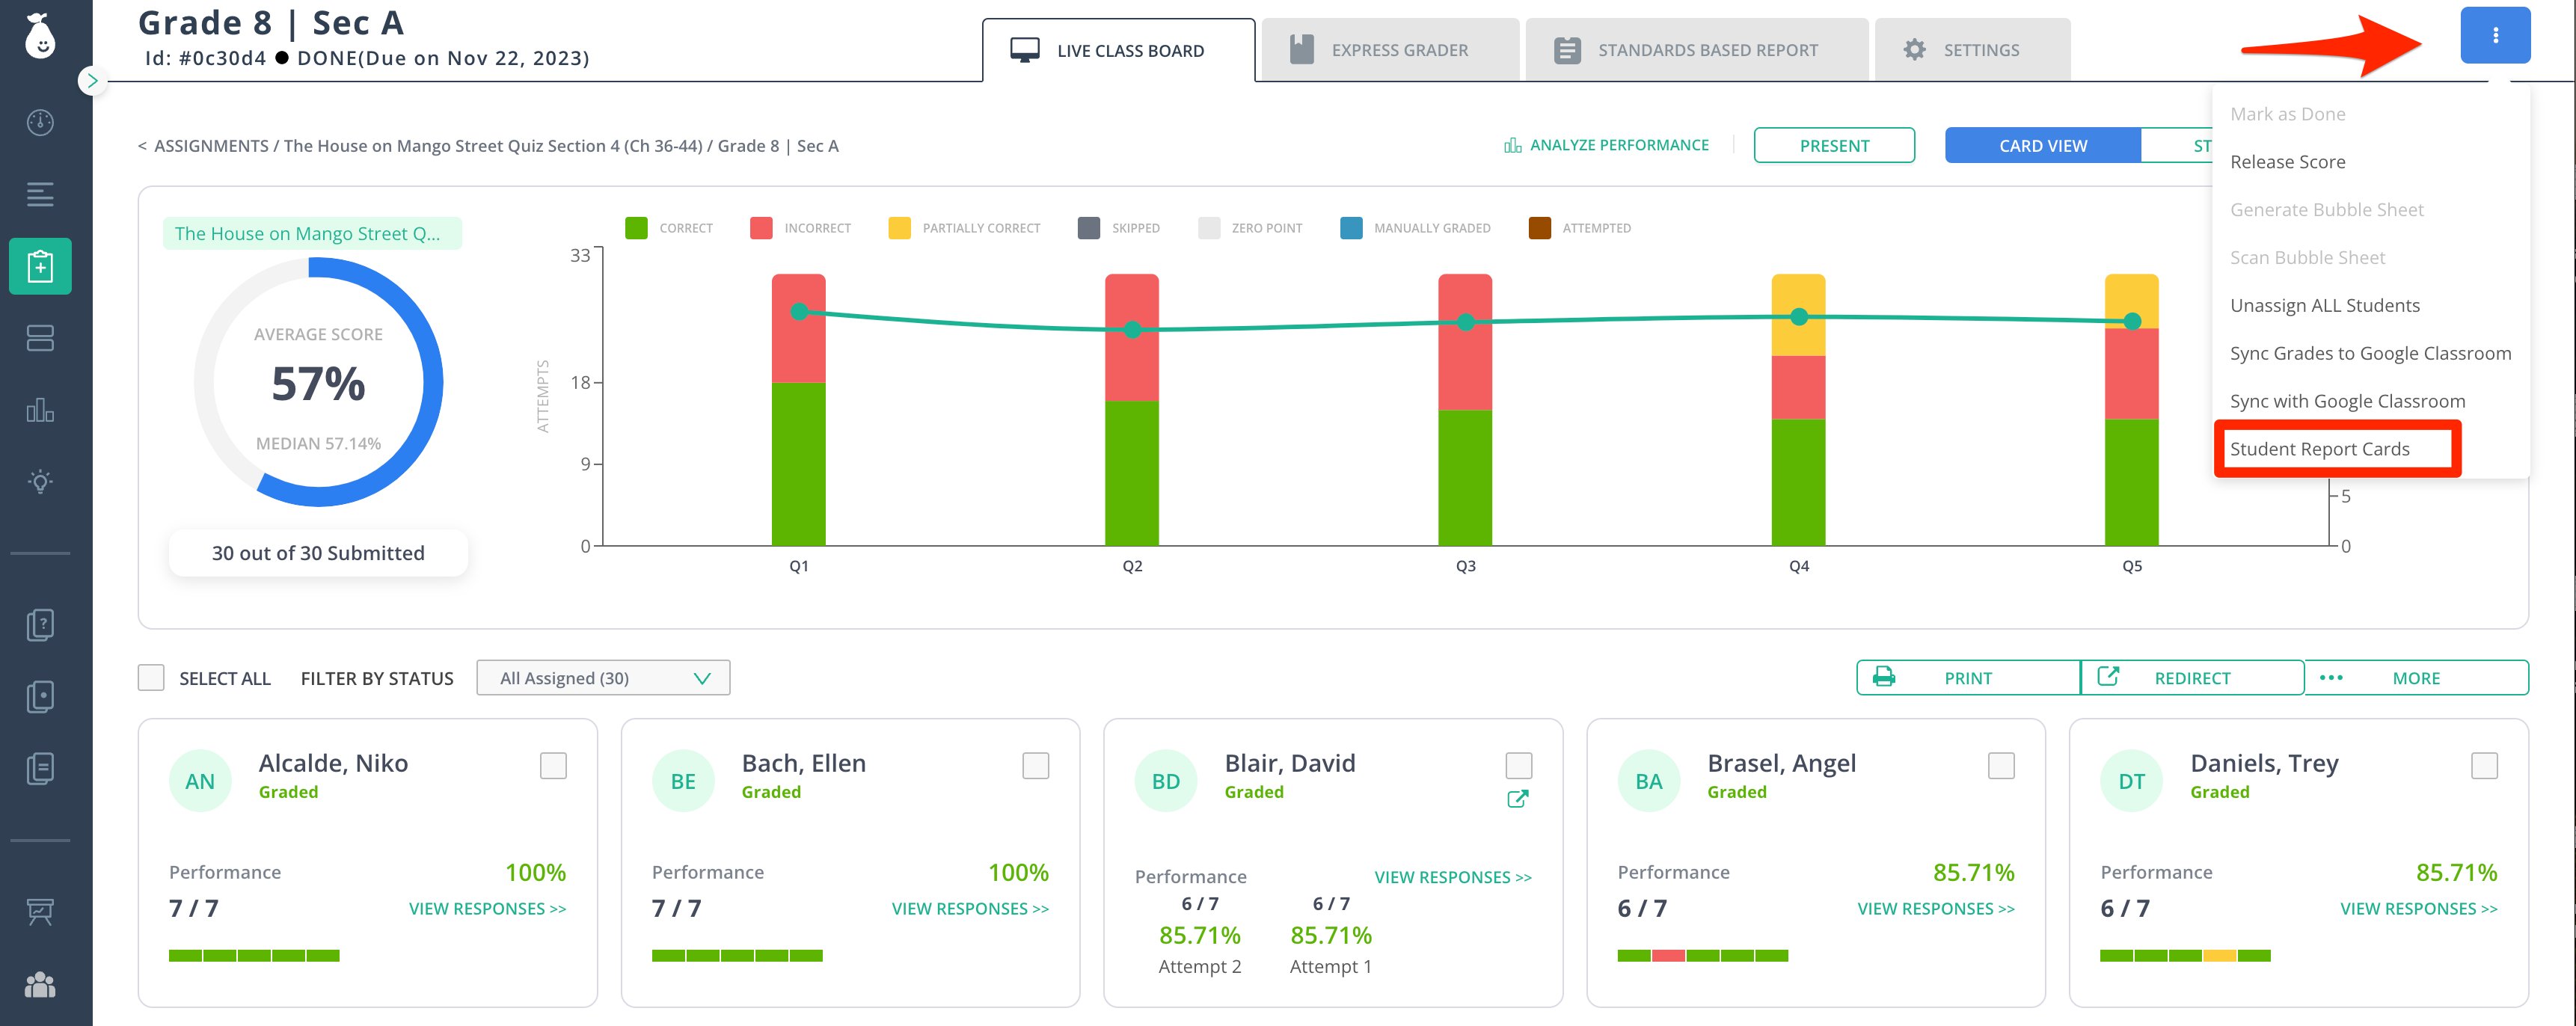The width and height of the screenshot is (2576, 1026).
Task: Open the lightbulb icon in sidebar
Action: tap(40, 482)
